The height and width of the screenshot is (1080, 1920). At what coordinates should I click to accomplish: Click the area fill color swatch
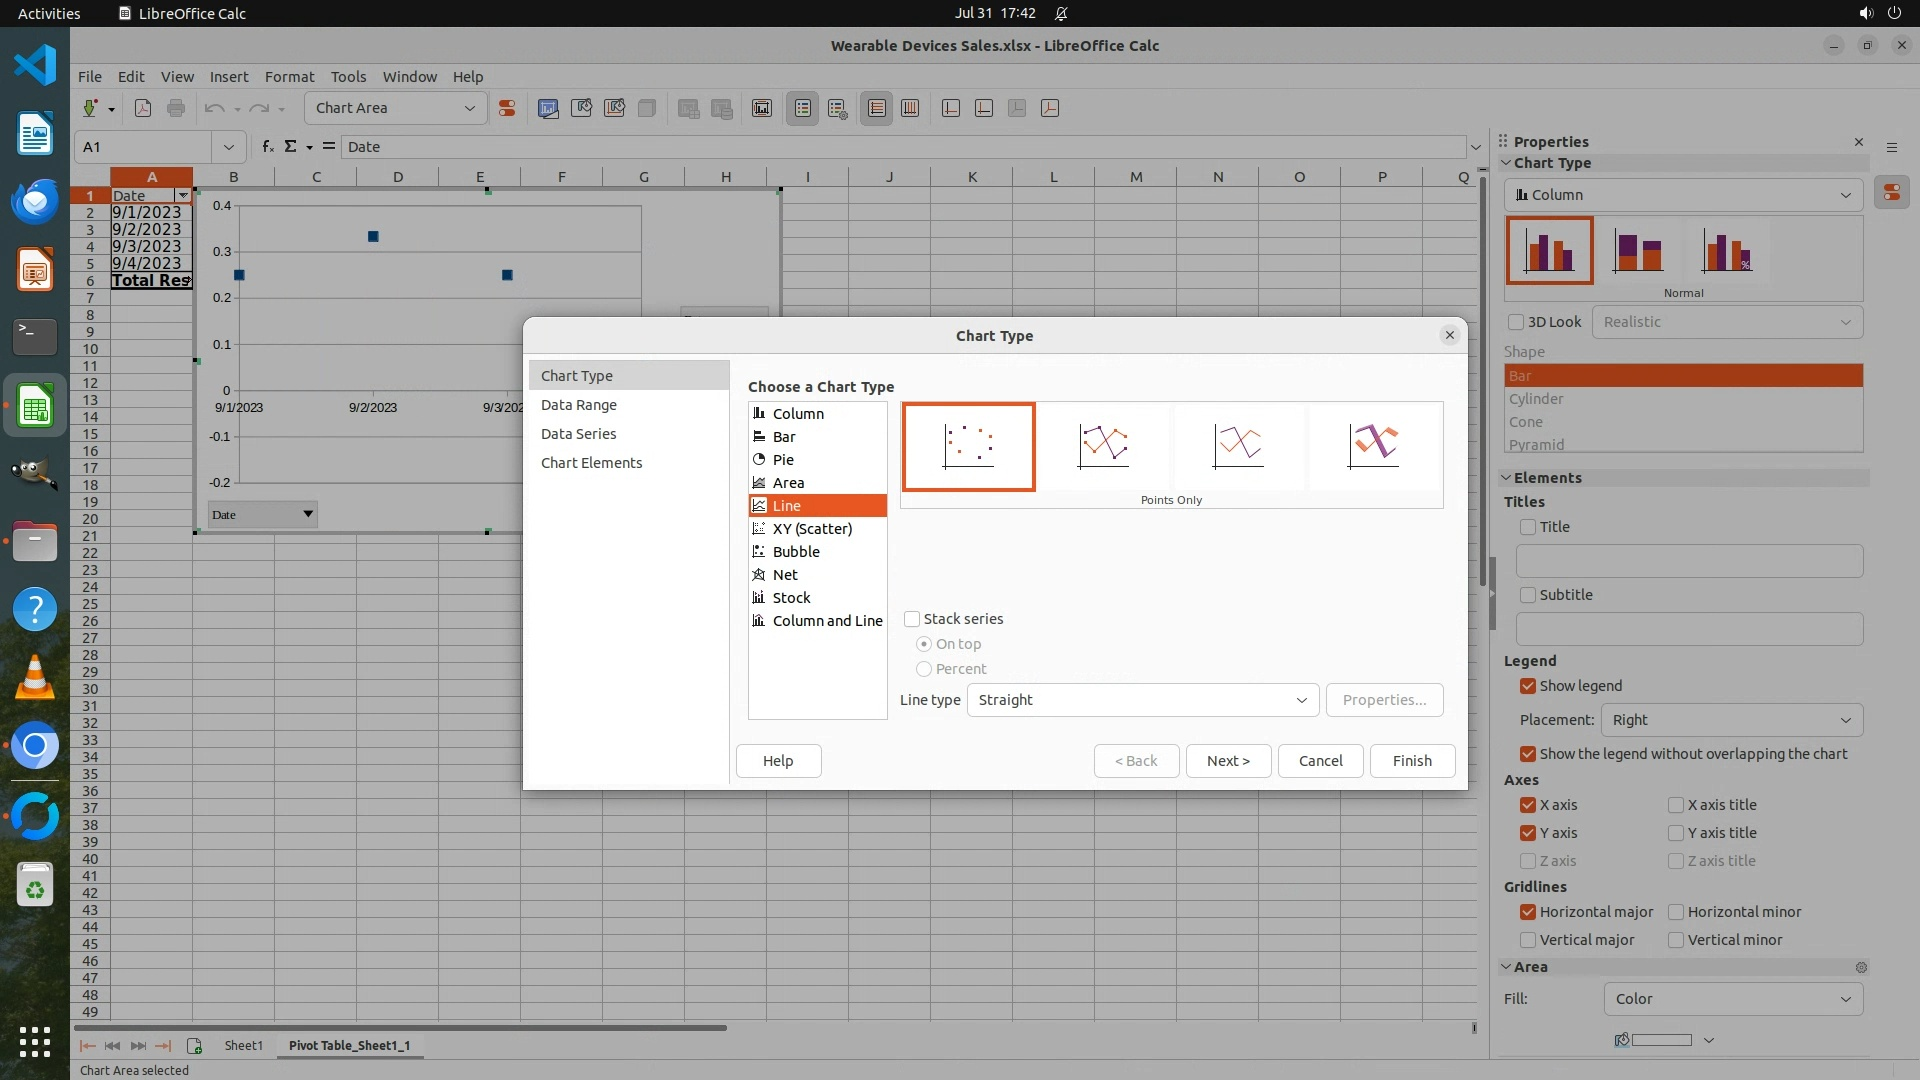(x=1661, y=1040)
